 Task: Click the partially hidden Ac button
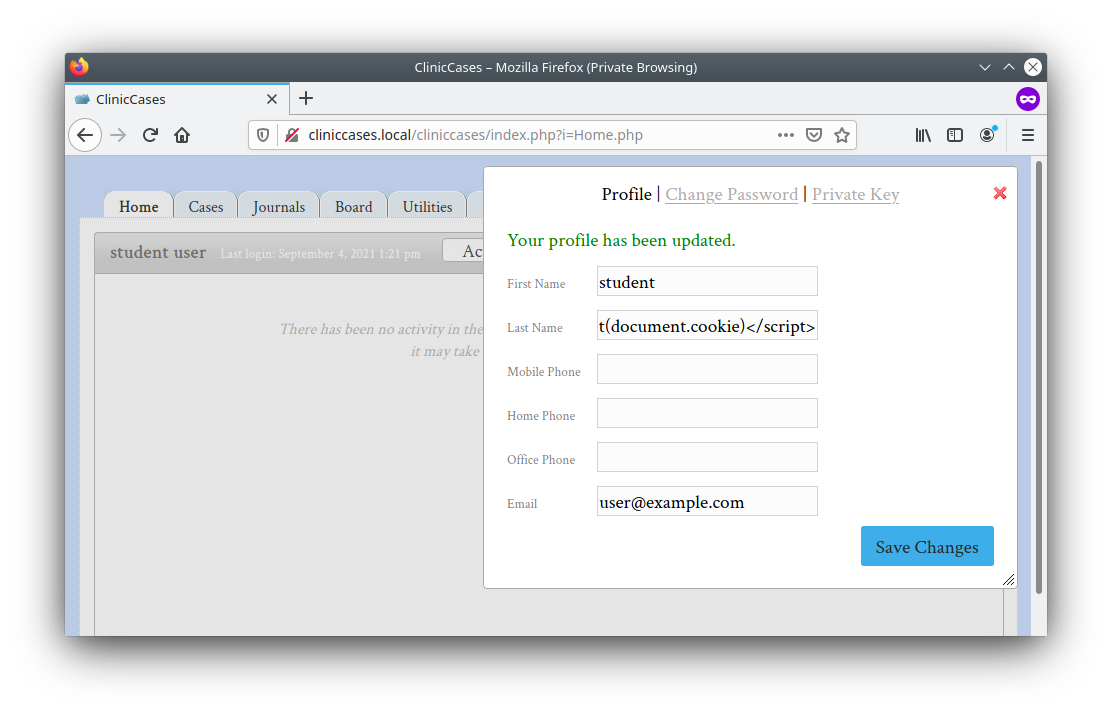point(464,250)
